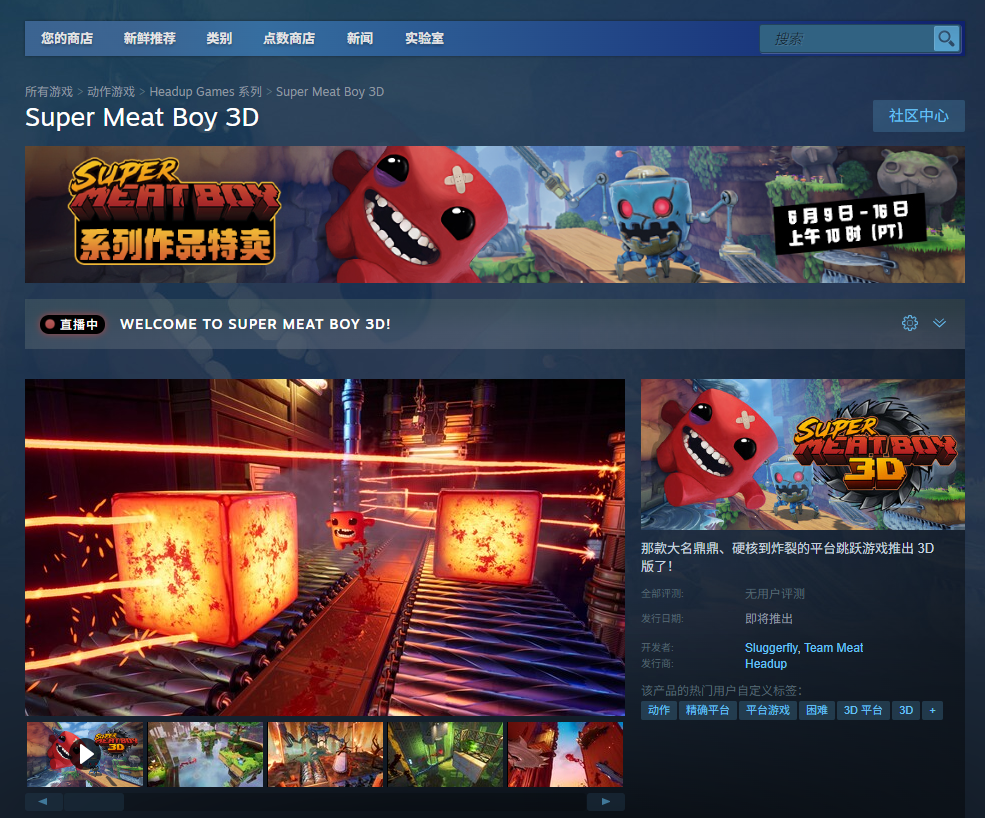Screen dimensions: 985x818
Task: Click the right scroll arrow under thumbnails
Action: coord(606,801)
